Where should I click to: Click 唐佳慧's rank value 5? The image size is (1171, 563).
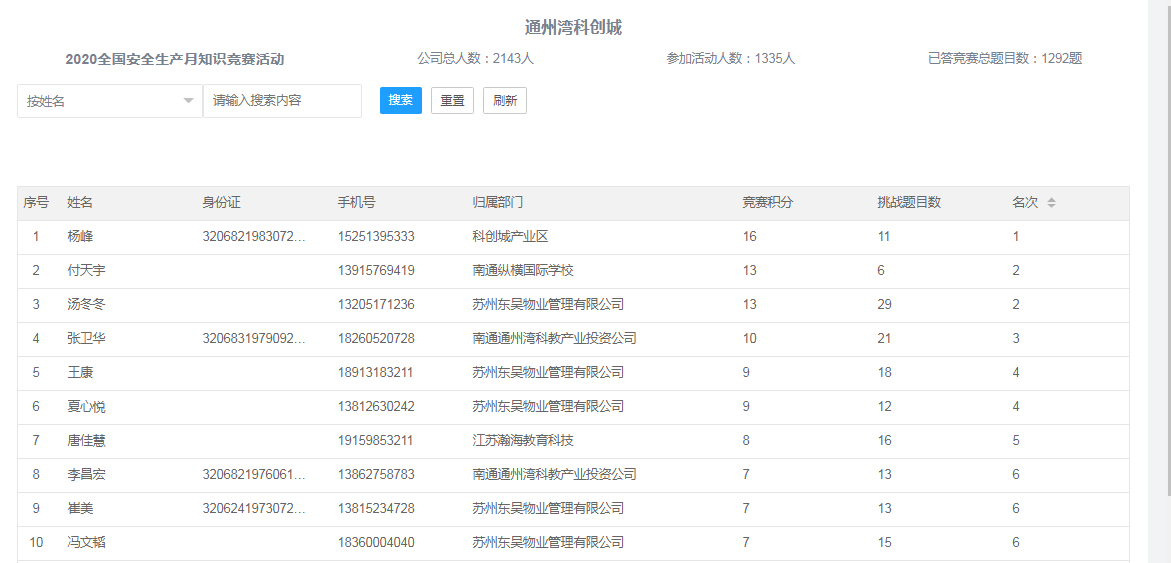click(1016, 441)
